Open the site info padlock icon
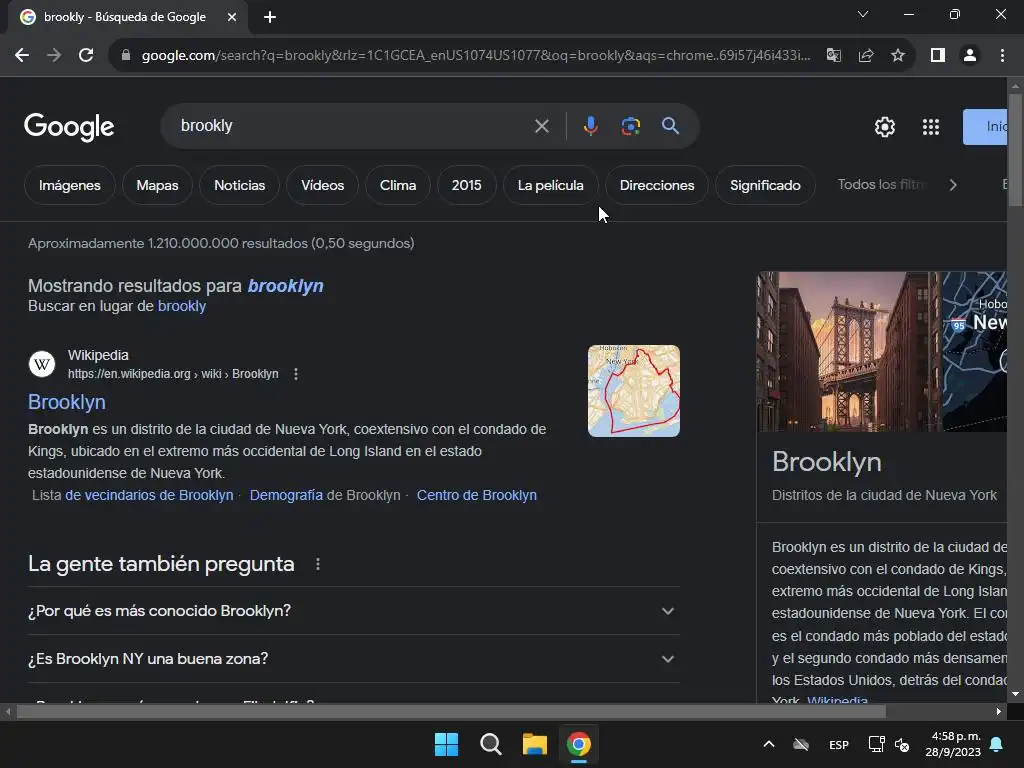The image size is (1024, 768). (x=125, y=56)
